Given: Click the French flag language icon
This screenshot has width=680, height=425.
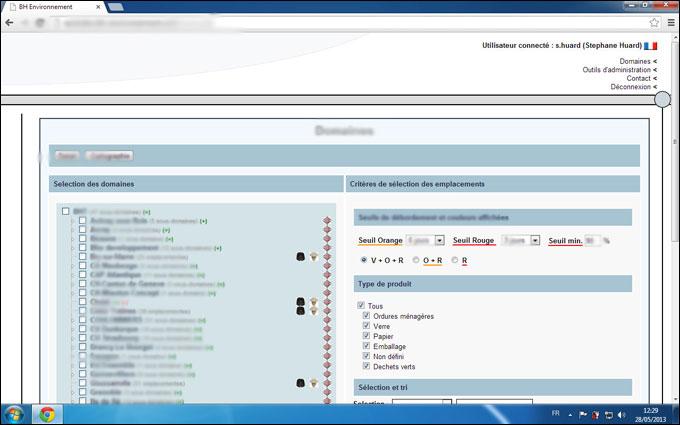Looking at the screenshot, I should (x=651, y=46).
